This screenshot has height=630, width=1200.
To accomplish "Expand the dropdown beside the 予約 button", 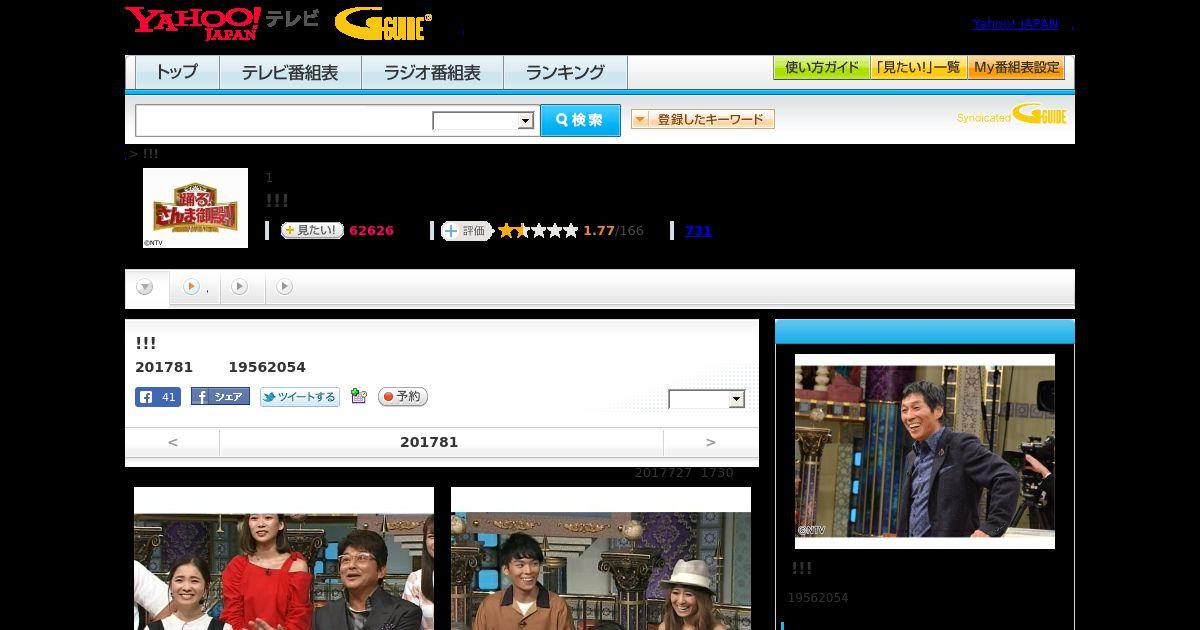I will [x=707, y=399].
